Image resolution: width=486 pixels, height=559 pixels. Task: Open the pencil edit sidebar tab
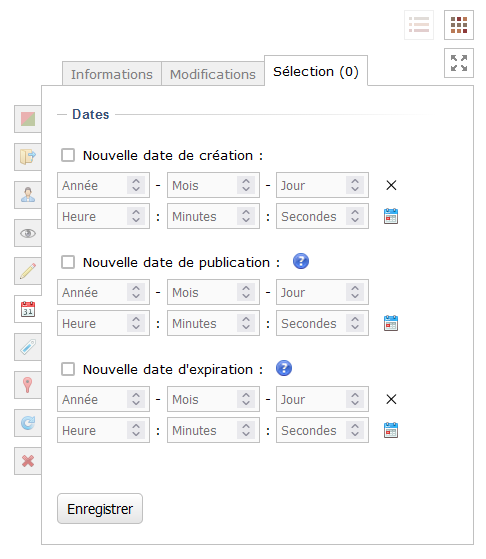point(28,271)
